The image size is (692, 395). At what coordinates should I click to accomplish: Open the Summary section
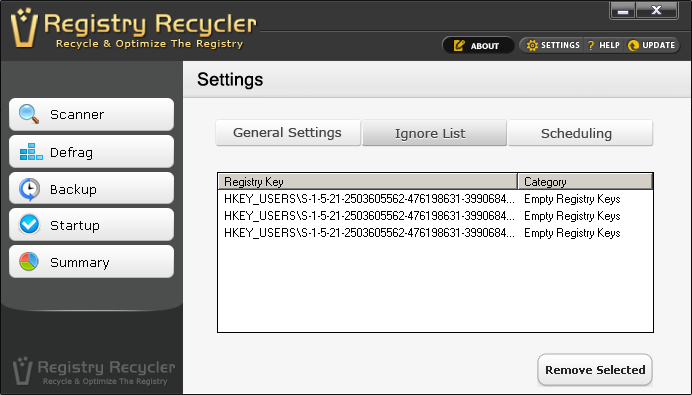(x=91, y=262)
